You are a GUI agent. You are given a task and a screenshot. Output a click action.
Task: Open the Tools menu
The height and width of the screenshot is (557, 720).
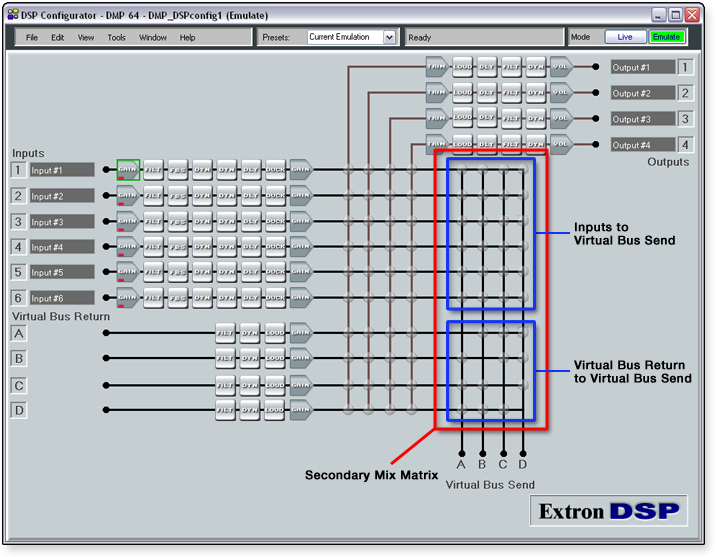tap(116, 37)
